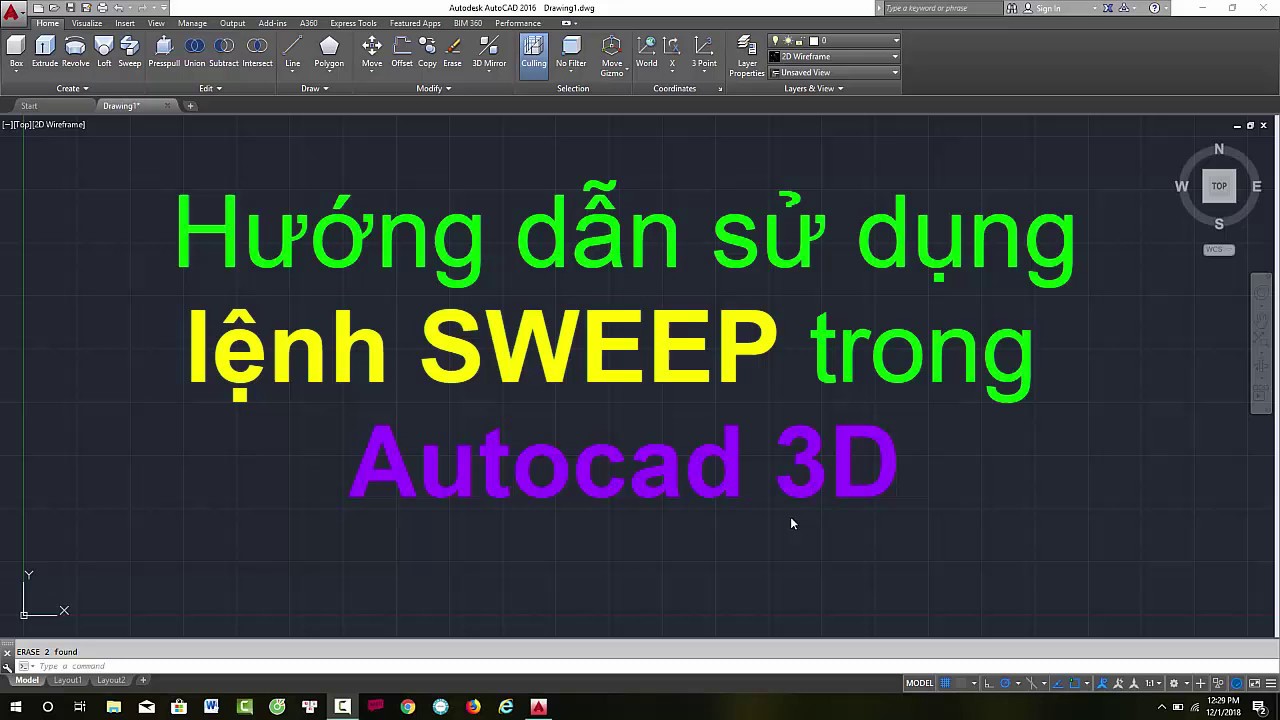Choose the Offset tool
The width and height of the screenshot is (1280, 720).
(x=402, y=52)
